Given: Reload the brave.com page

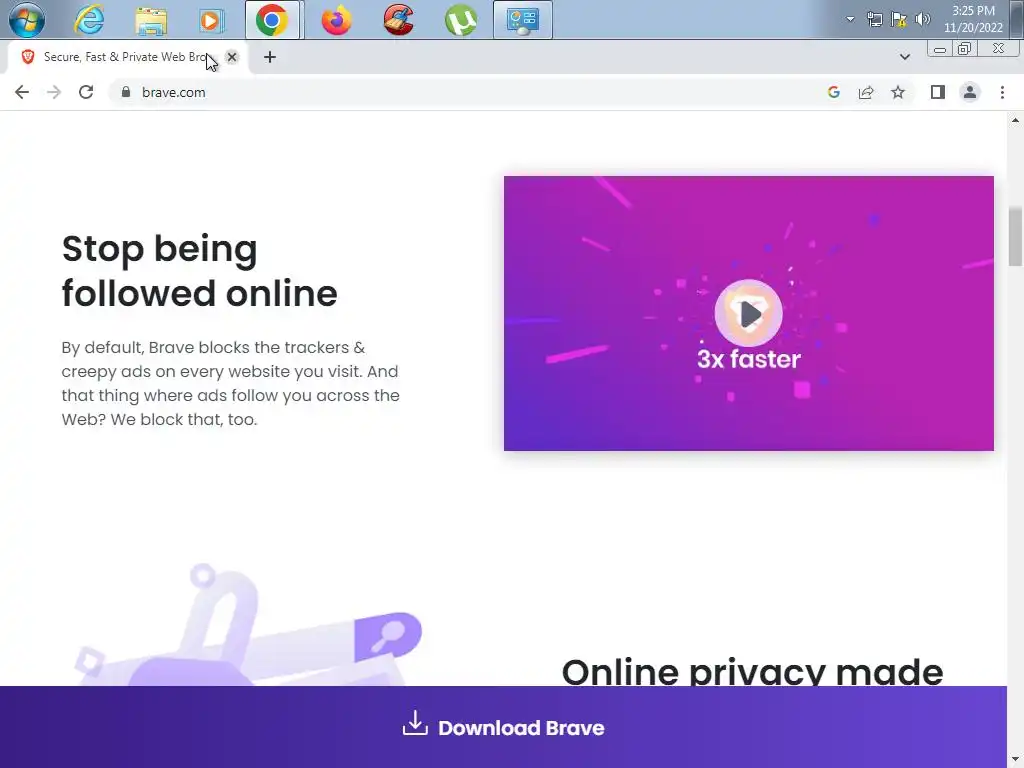Looking at the screenshot, I should 86,92.
